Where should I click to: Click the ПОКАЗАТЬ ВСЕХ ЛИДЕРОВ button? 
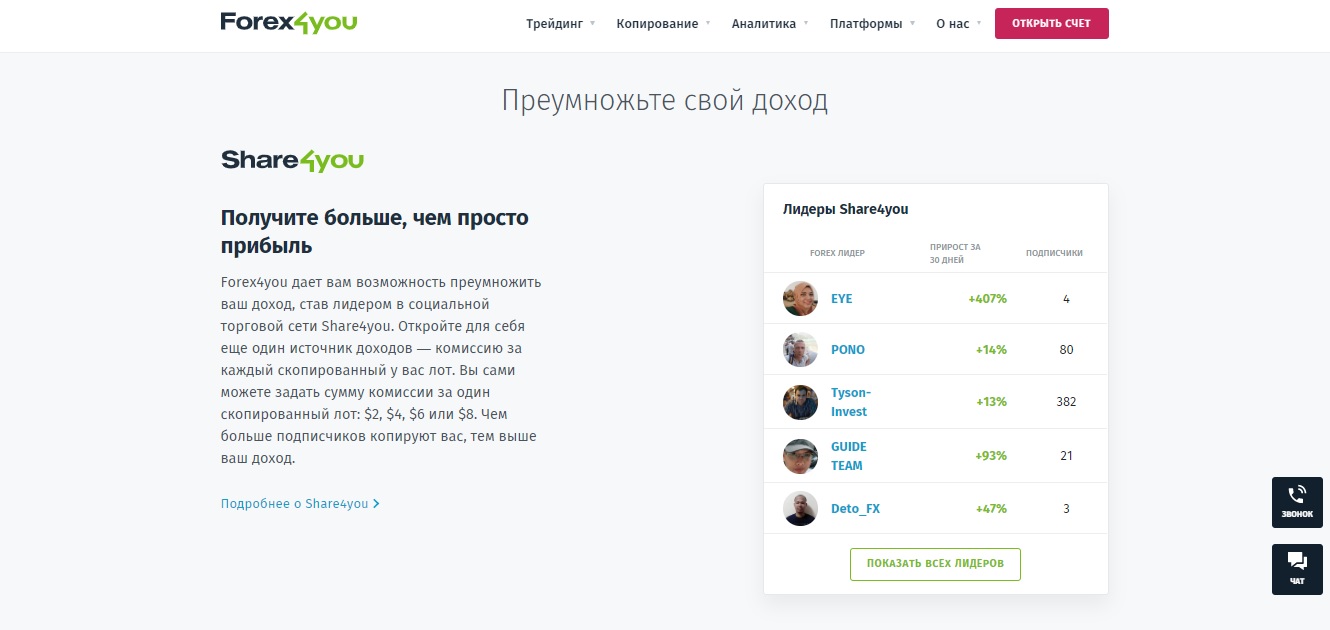[x=934, y=564]
